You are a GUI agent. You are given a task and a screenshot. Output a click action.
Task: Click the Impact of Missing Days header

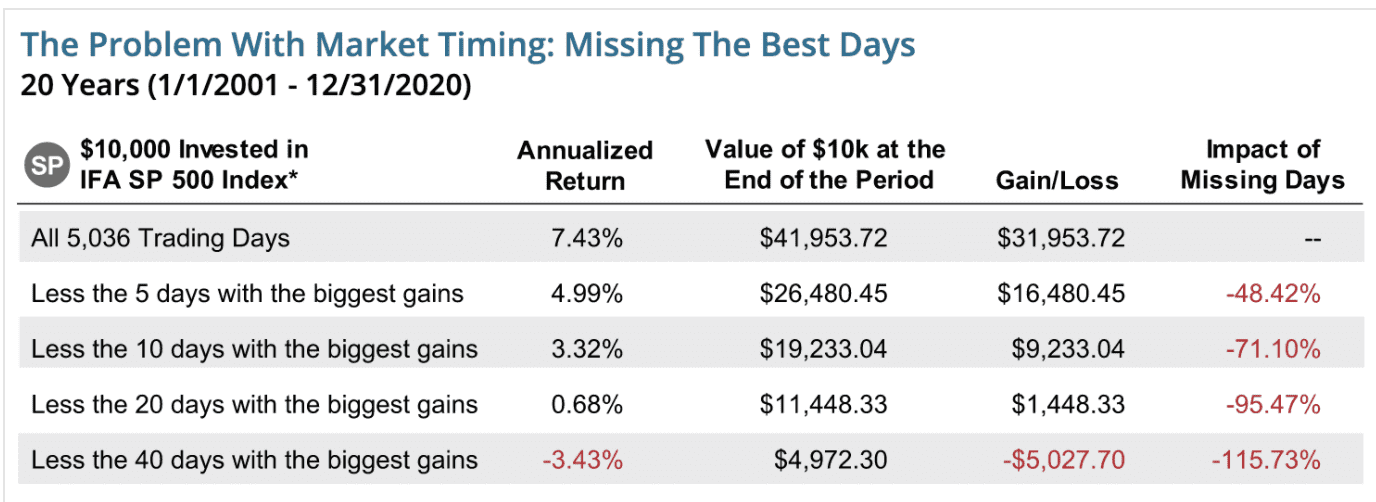coord(1262,165)
